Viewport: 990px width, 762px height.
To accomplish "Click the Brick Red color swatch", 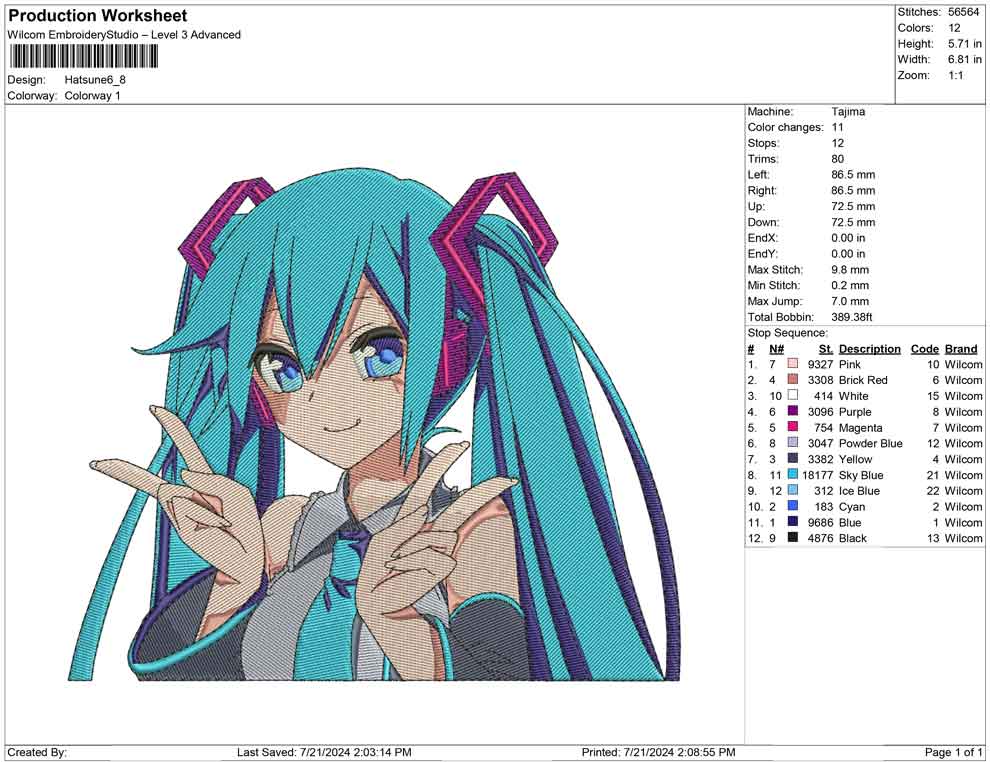I will point(792,379).
